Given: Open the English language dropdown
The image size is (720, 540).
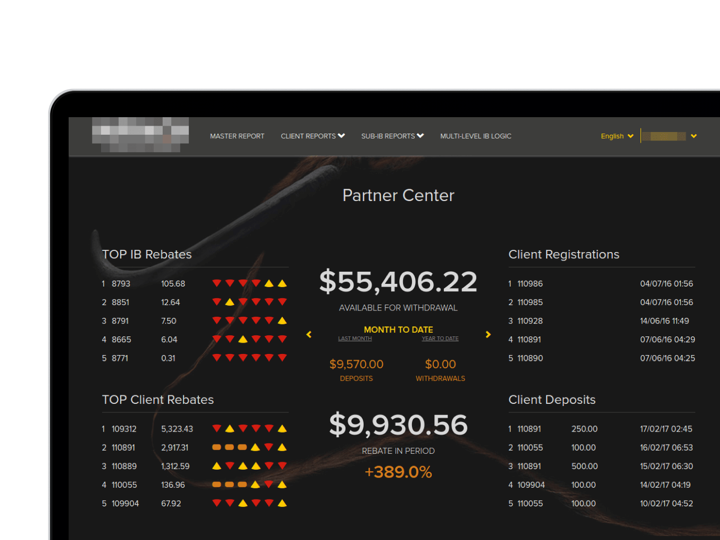Looking at the screenshot, I should (x=617, y=136).
